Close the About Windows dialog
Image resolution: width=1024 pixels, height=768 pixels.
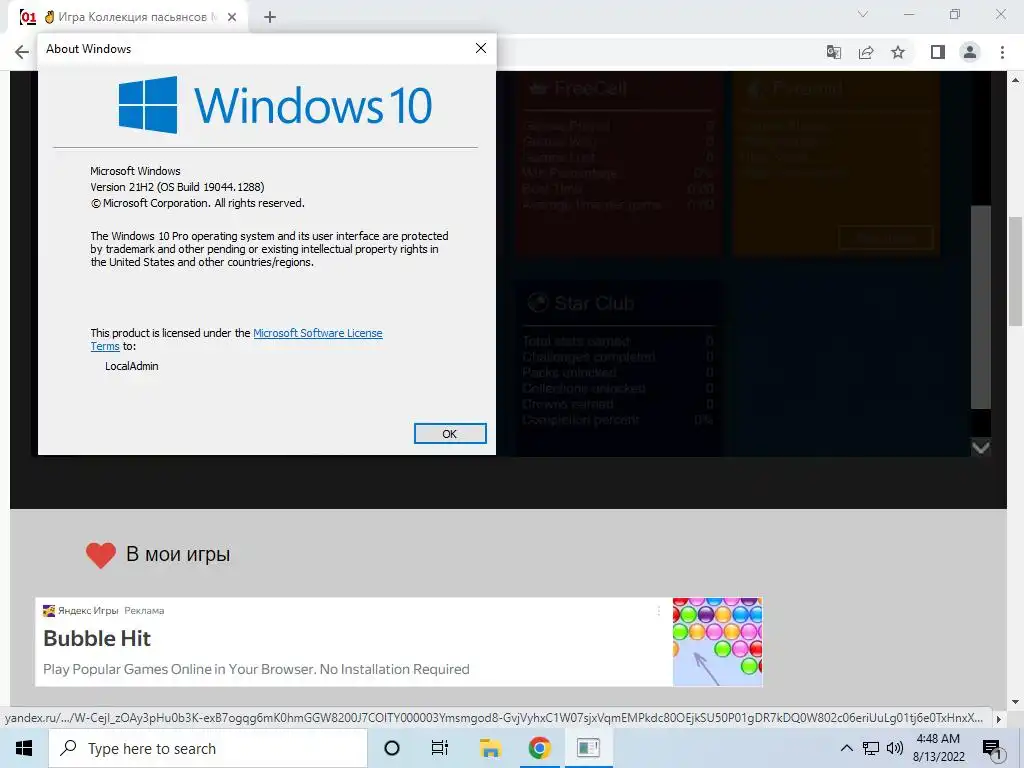pyautogui.click(x=481, y=48)
